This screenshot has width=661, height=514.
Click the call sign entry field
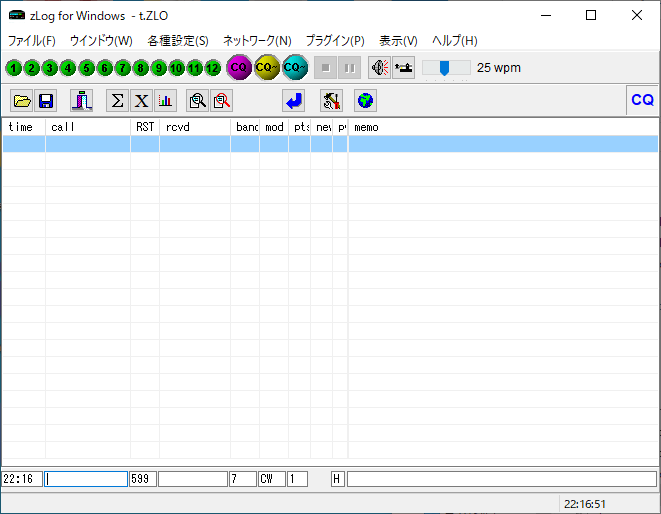(86, 479)
